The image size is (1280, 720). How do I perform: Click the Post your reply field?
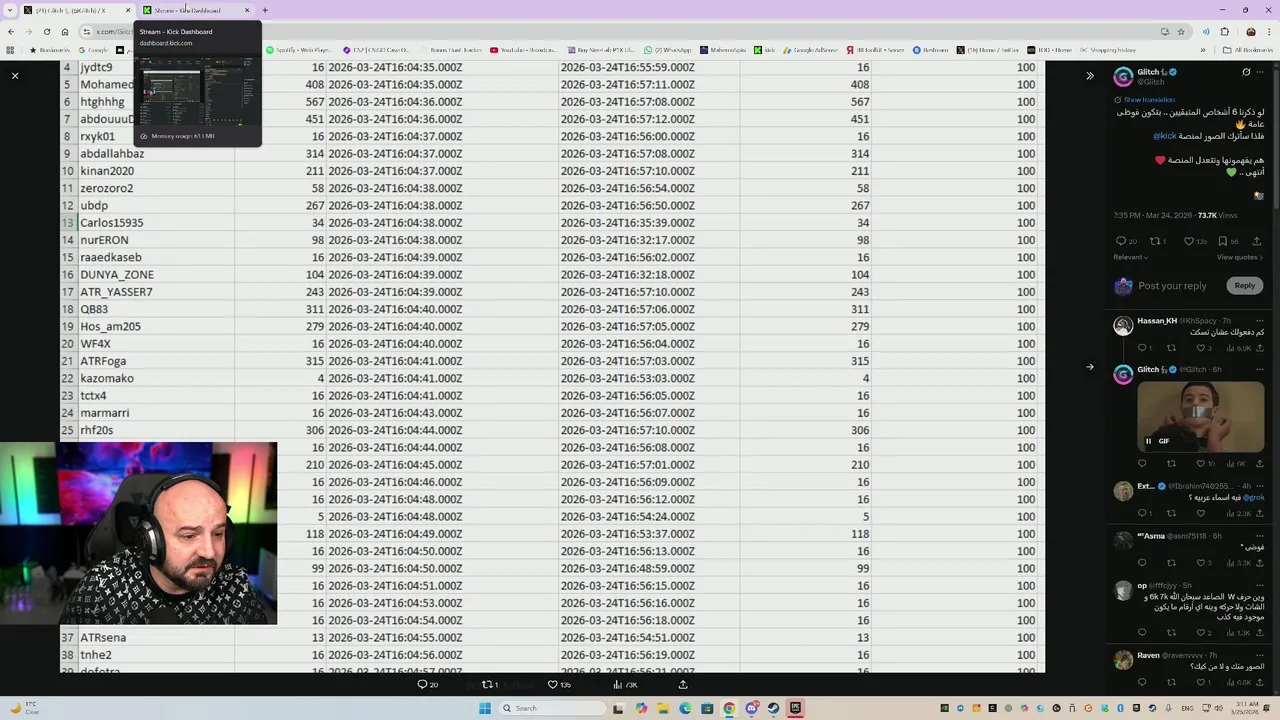coord(1172,286)
